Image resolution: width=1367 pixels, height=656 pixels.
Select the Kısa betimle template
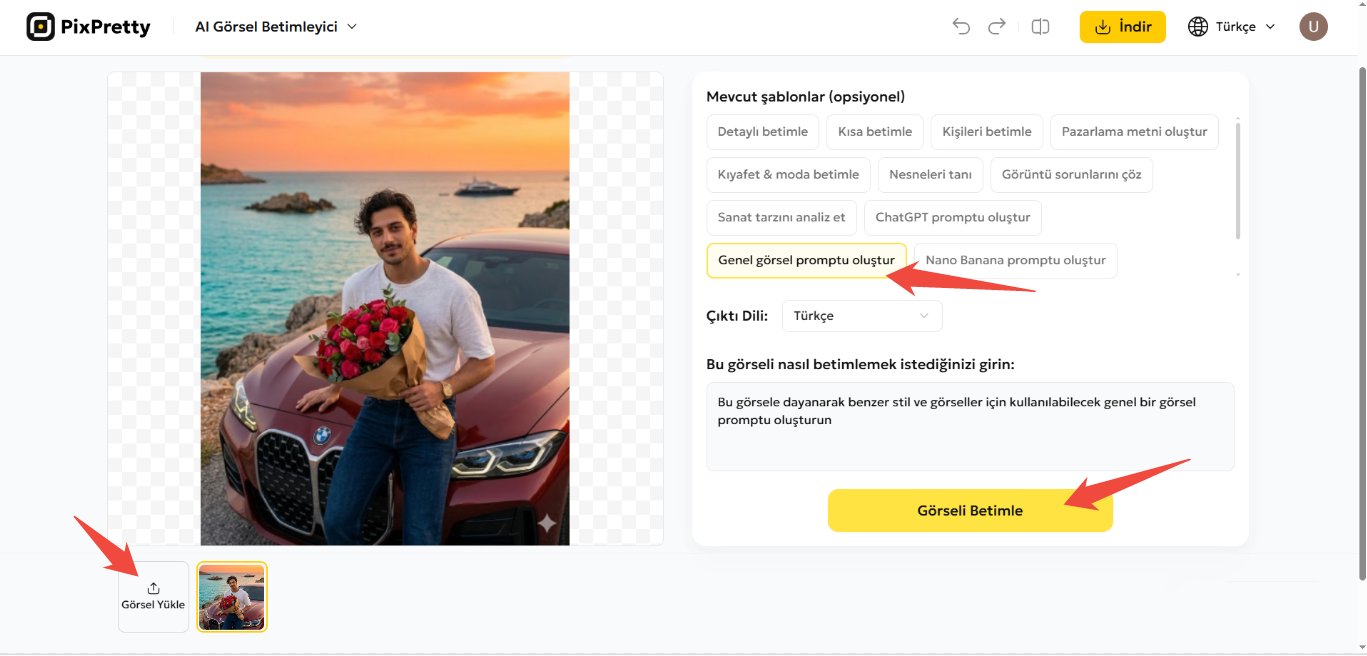click(874, 131)
